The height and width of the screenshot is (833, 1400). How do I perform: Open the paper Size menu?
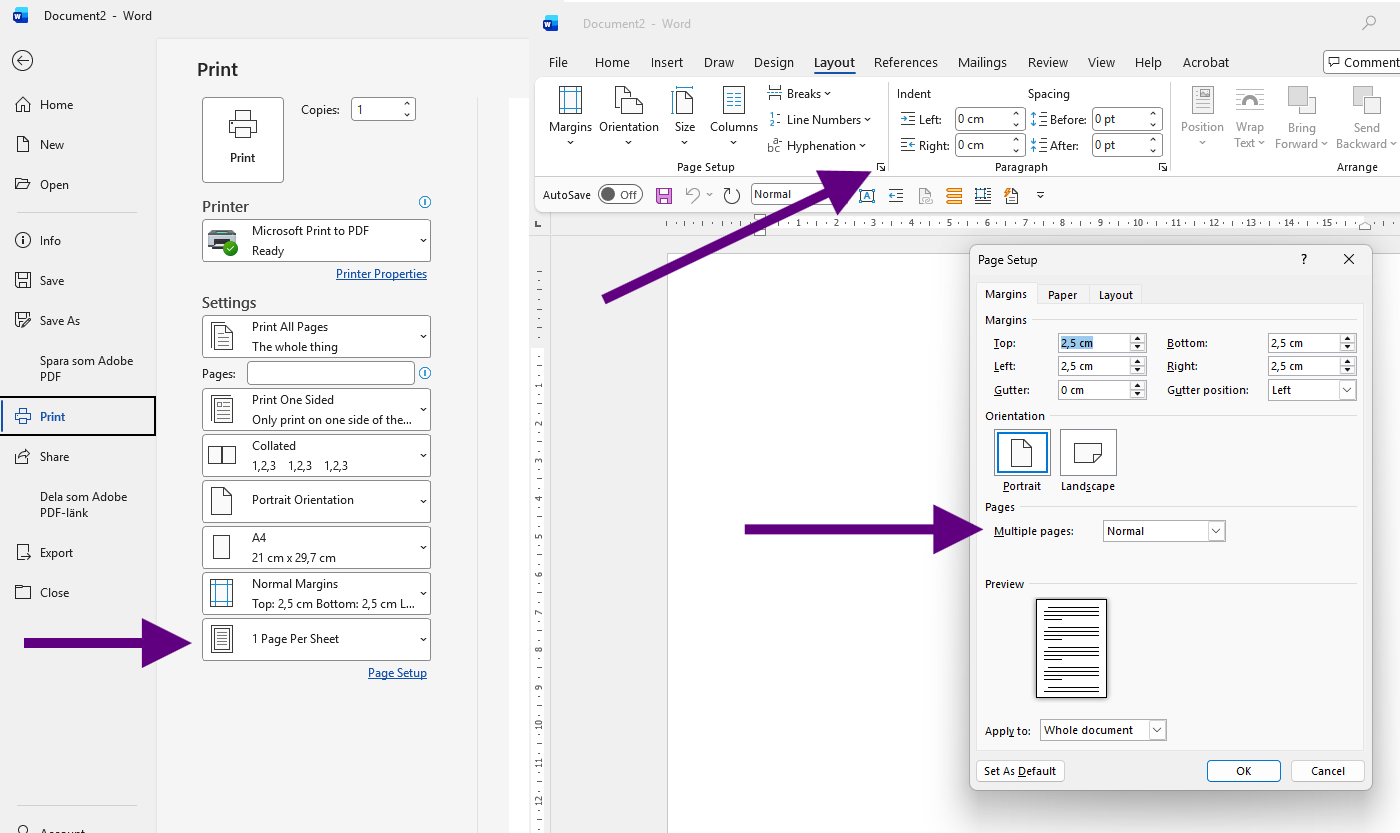pyautogui.click(x=685, y=116)
